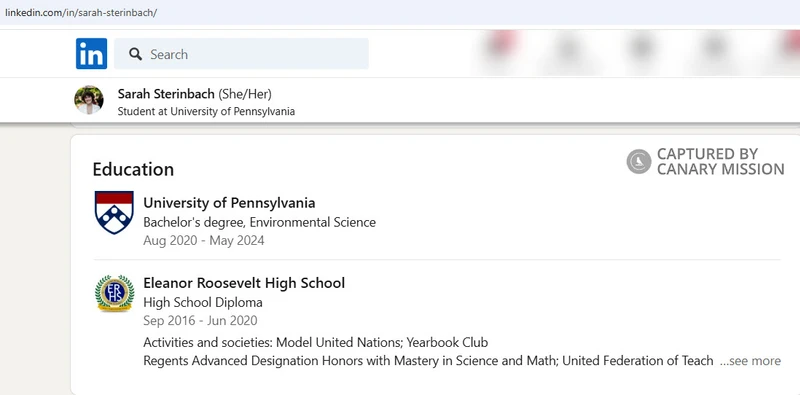This screenshot has height=395, width=800.
Task: Click the "CAPTURED BY CANARY MISSION" watermark text
Action: click(x=720, y=161)
